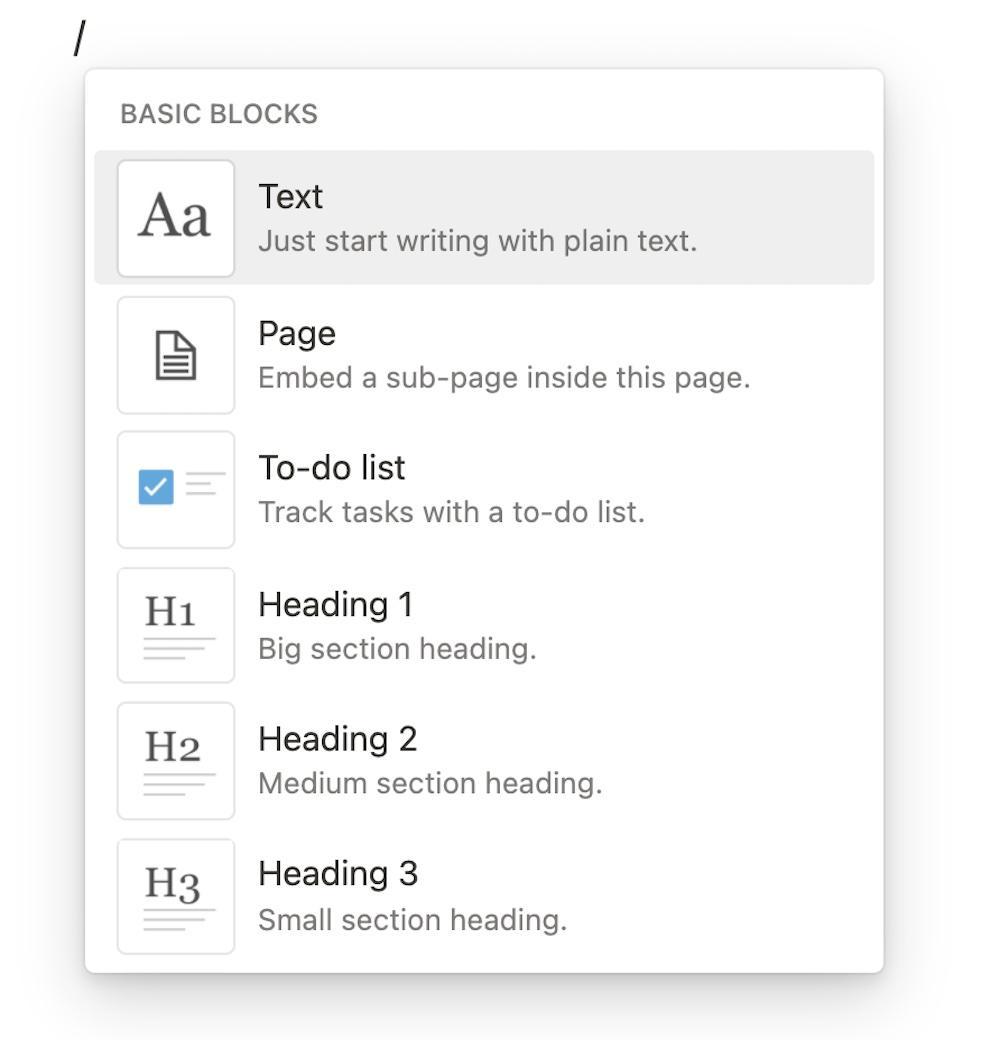Image resolution: width=1000 pixels, height=1040 pixels.
Task: Click the 'BASIC BLOCKS' section header
Action: 219,114
